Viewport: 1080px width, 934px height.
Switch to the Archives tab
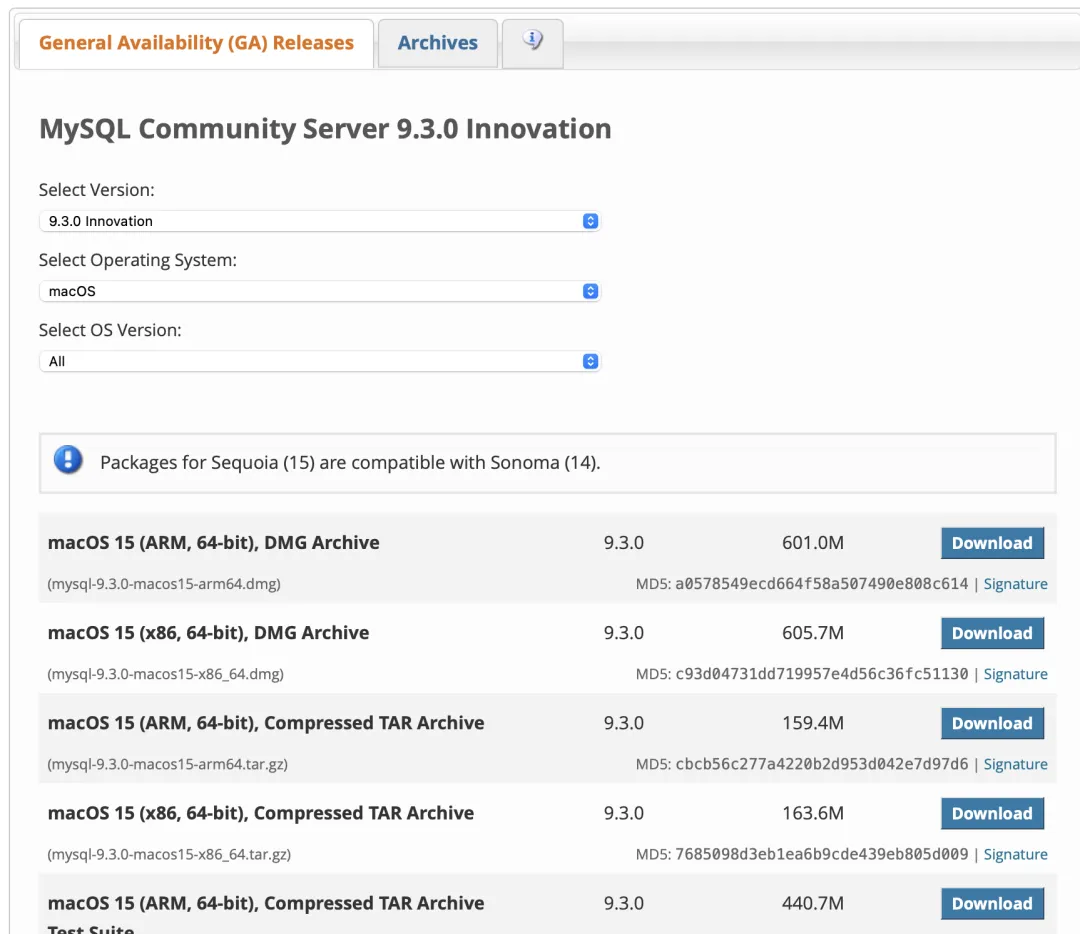437,43
